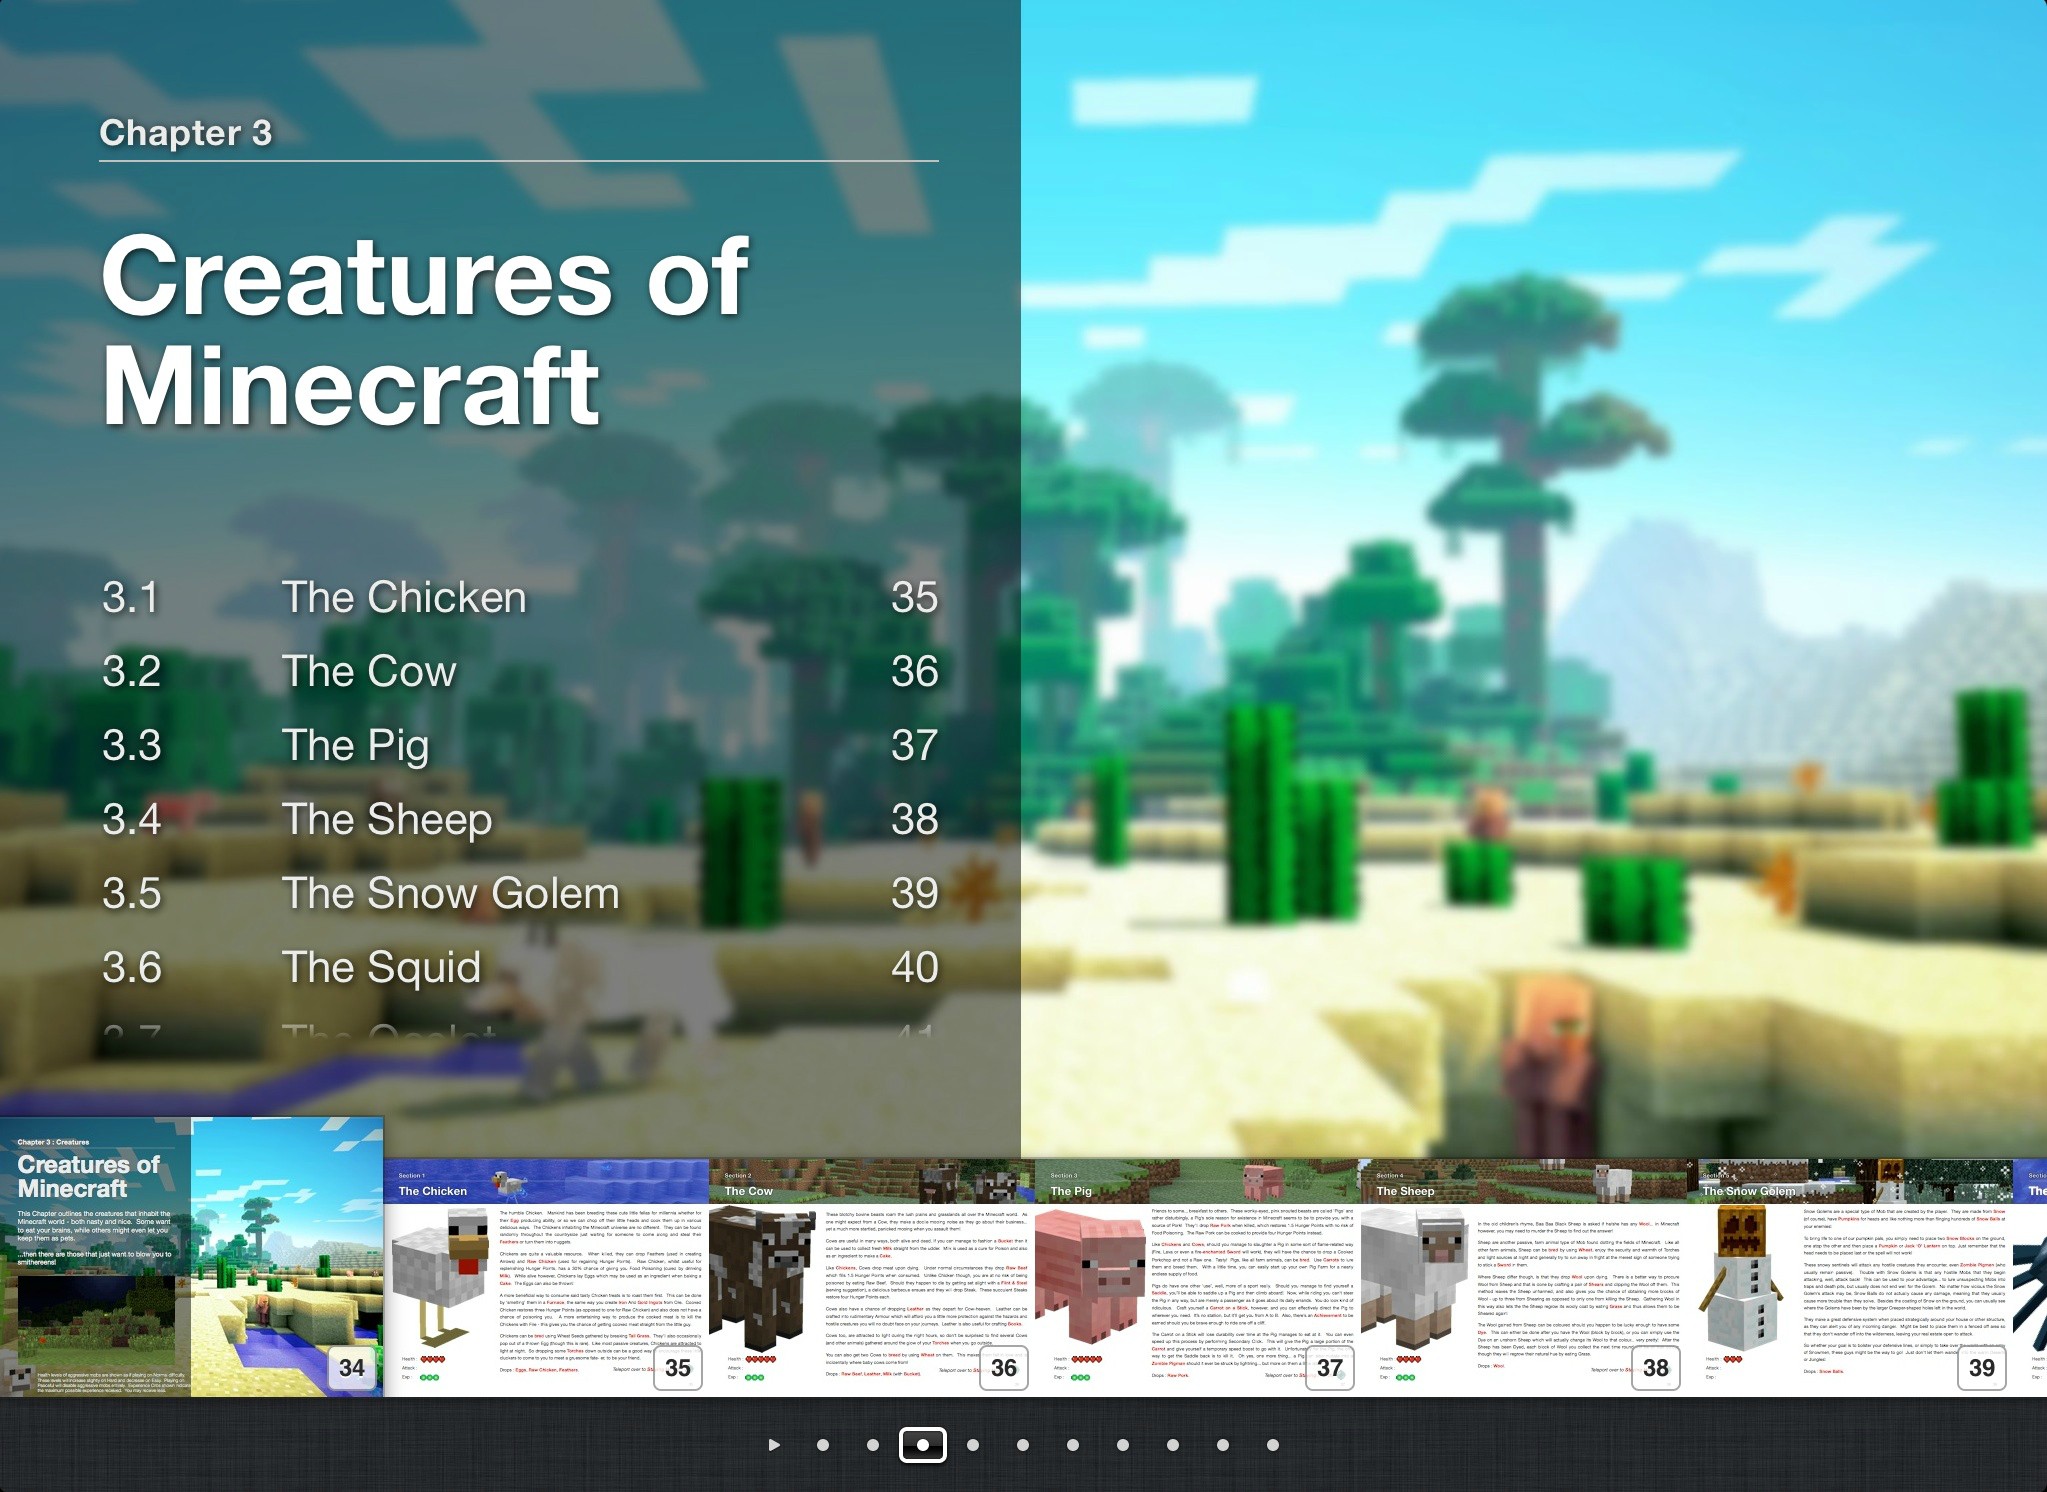This screenshot has height=1492, width=2047.
Task: Go to the chapter dot right after the highlighted one
Action: coord(973,1445)
